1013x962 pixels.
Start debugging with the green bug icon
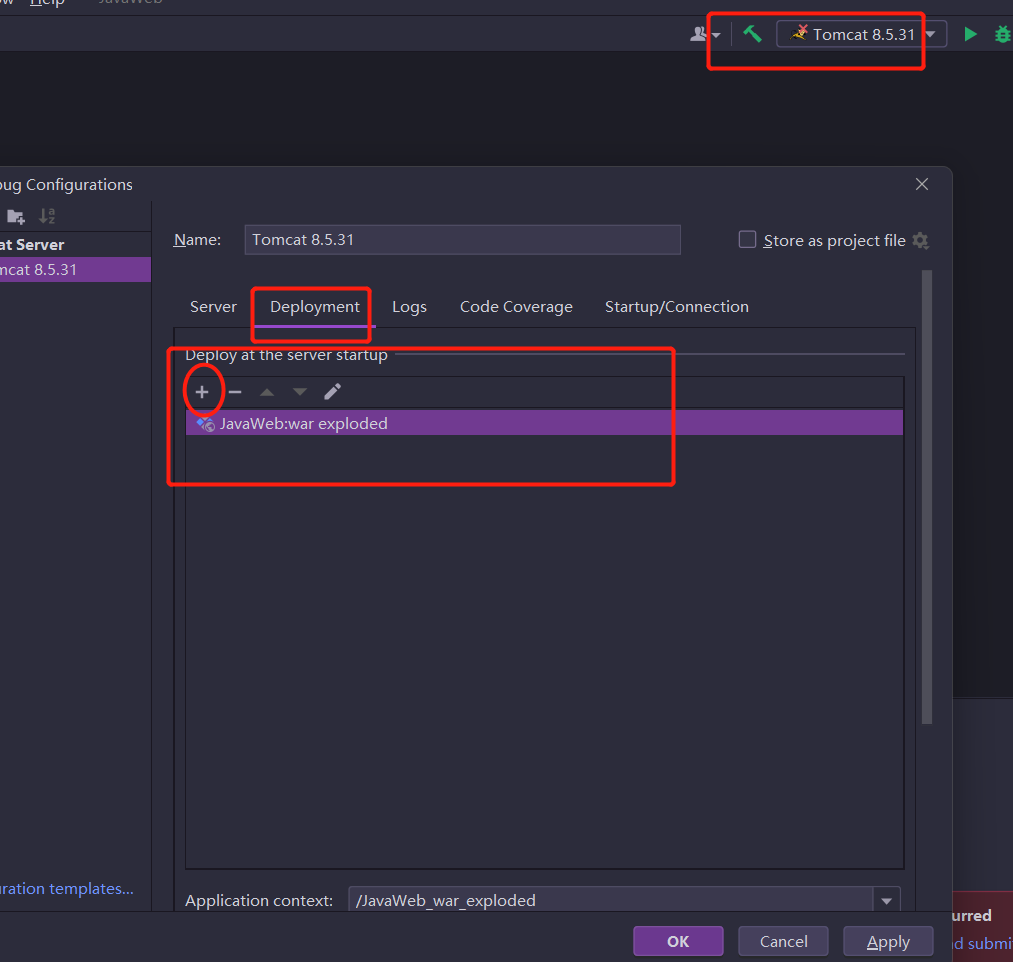[1003, 34]
